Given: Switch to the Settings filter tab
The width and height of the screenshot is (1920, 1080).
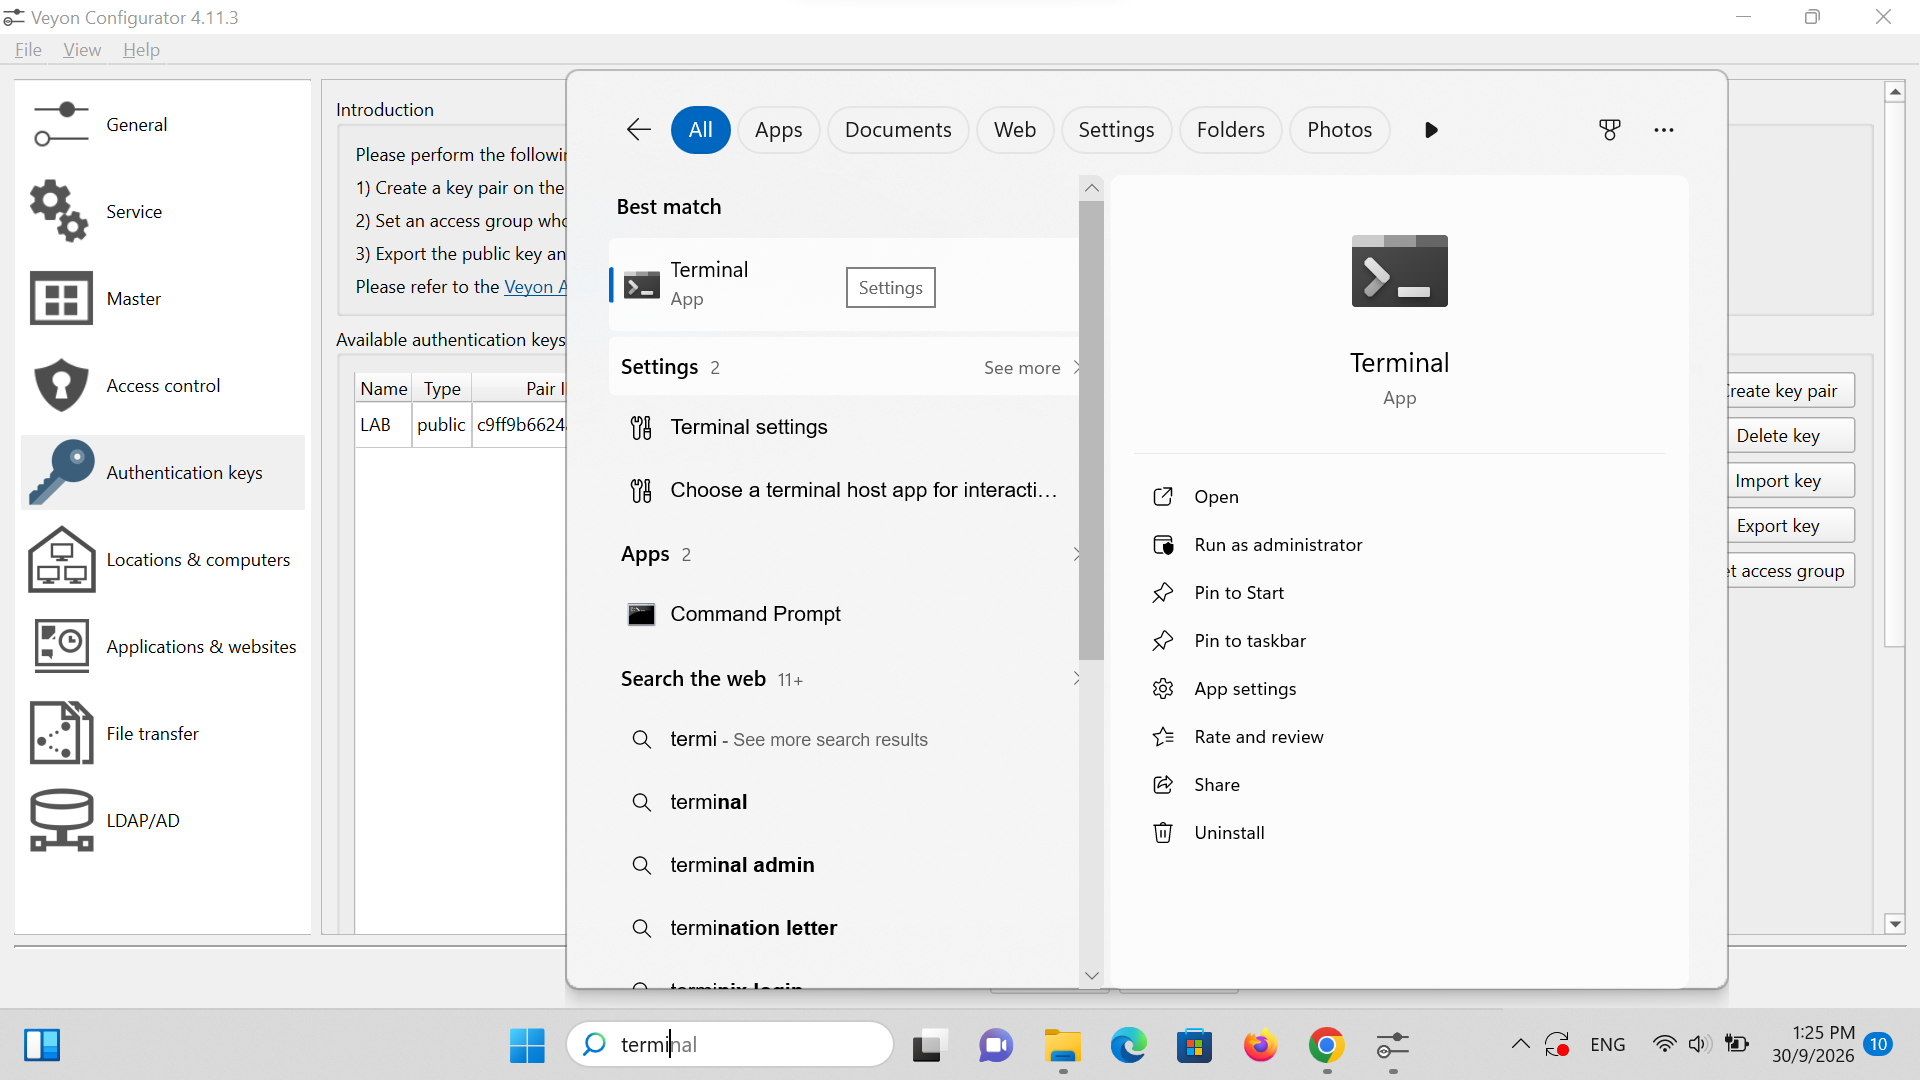Looking at the screenshot, I should [1116, 129].
